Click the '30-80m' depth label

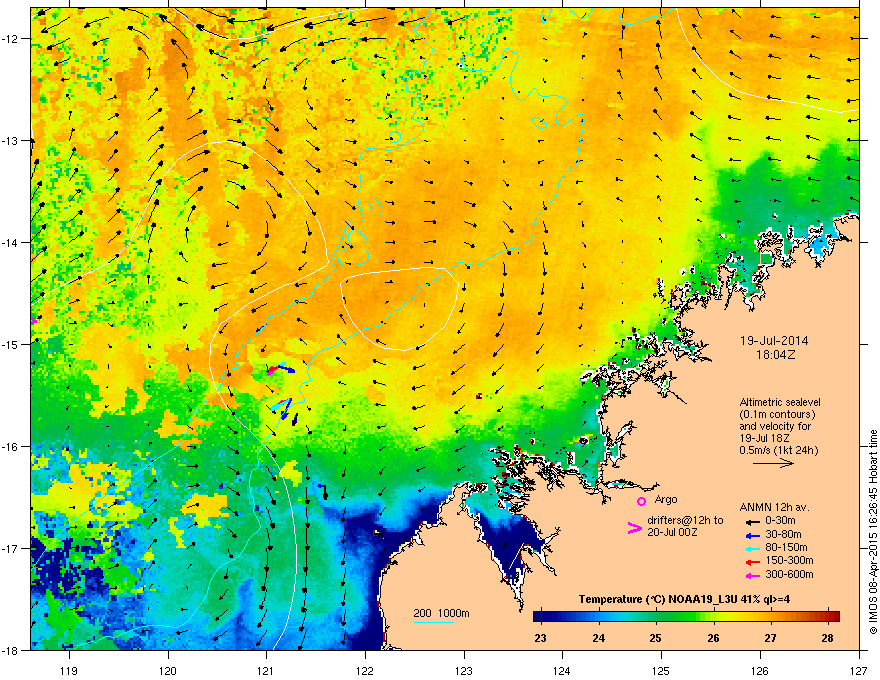(x=783, y=535)
